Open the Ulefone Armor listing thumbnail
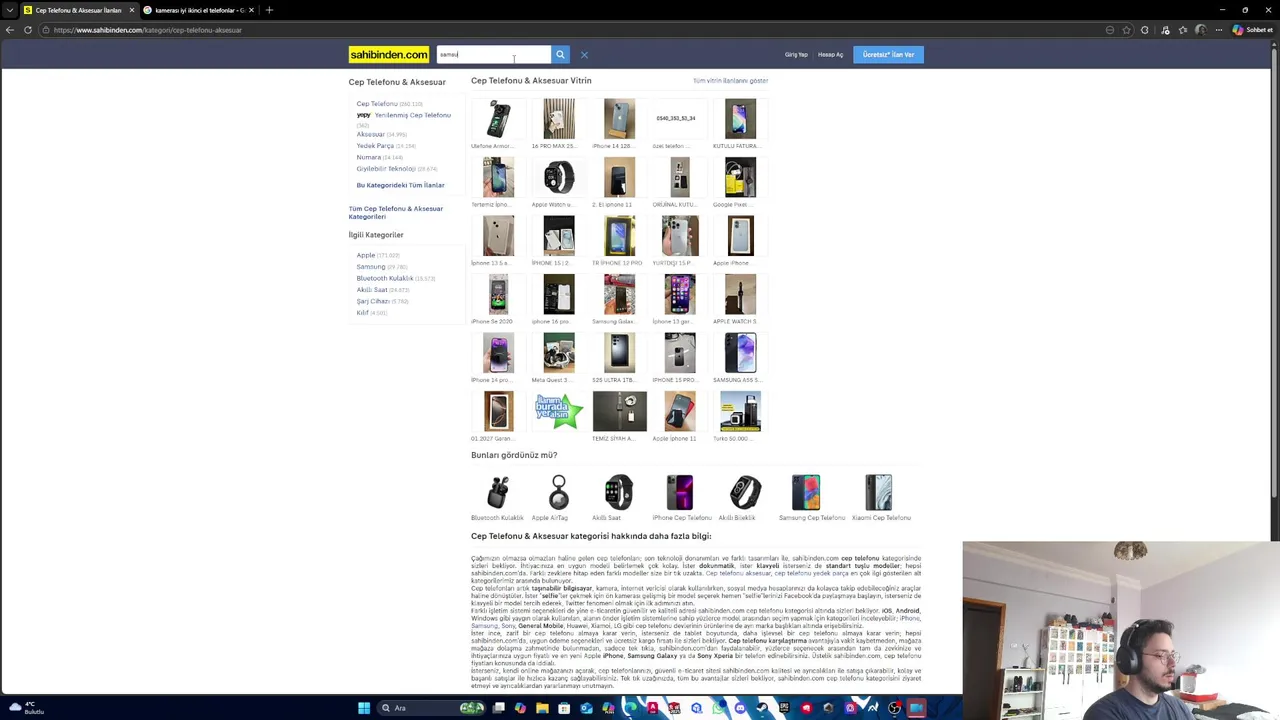Screen dimensions: 1280x720 click(498, 119)
